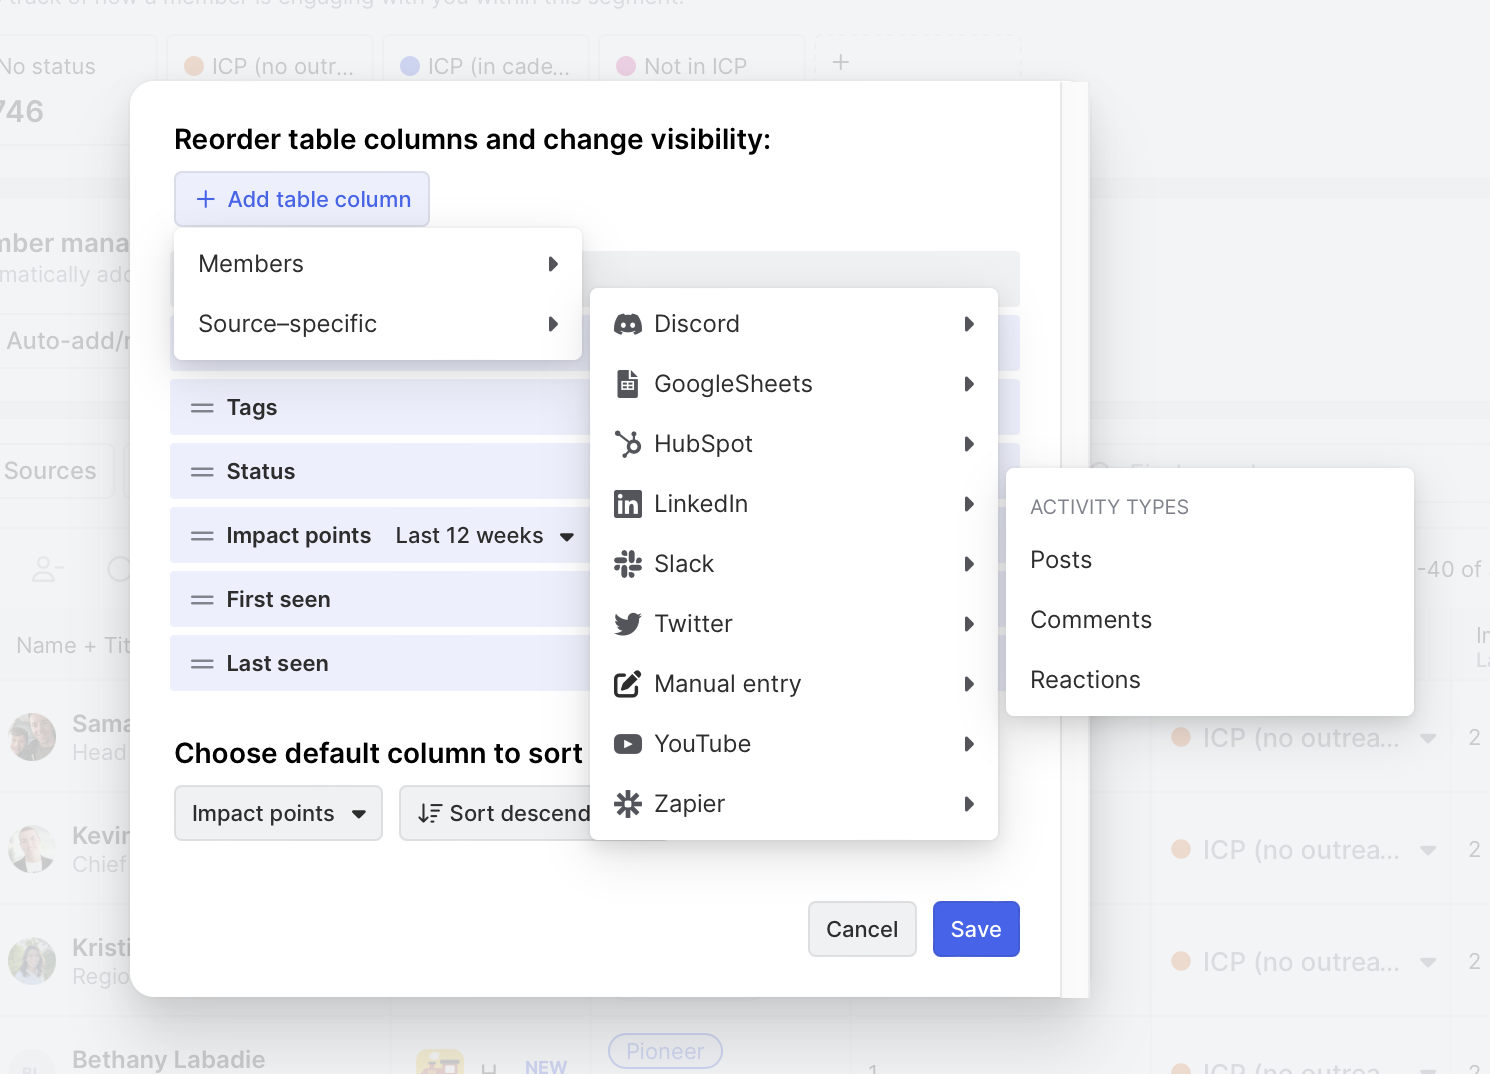
Task: Click the YouTube play icon
Action: click(x=627, y=744)
